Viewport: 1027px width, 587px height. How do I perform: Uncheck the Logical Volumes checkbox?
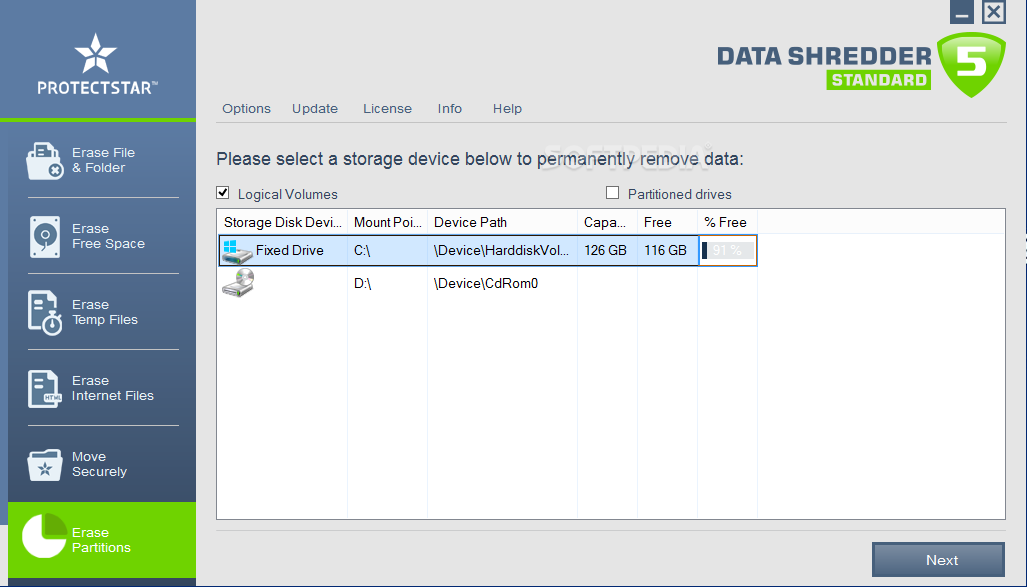click(223, 193)
